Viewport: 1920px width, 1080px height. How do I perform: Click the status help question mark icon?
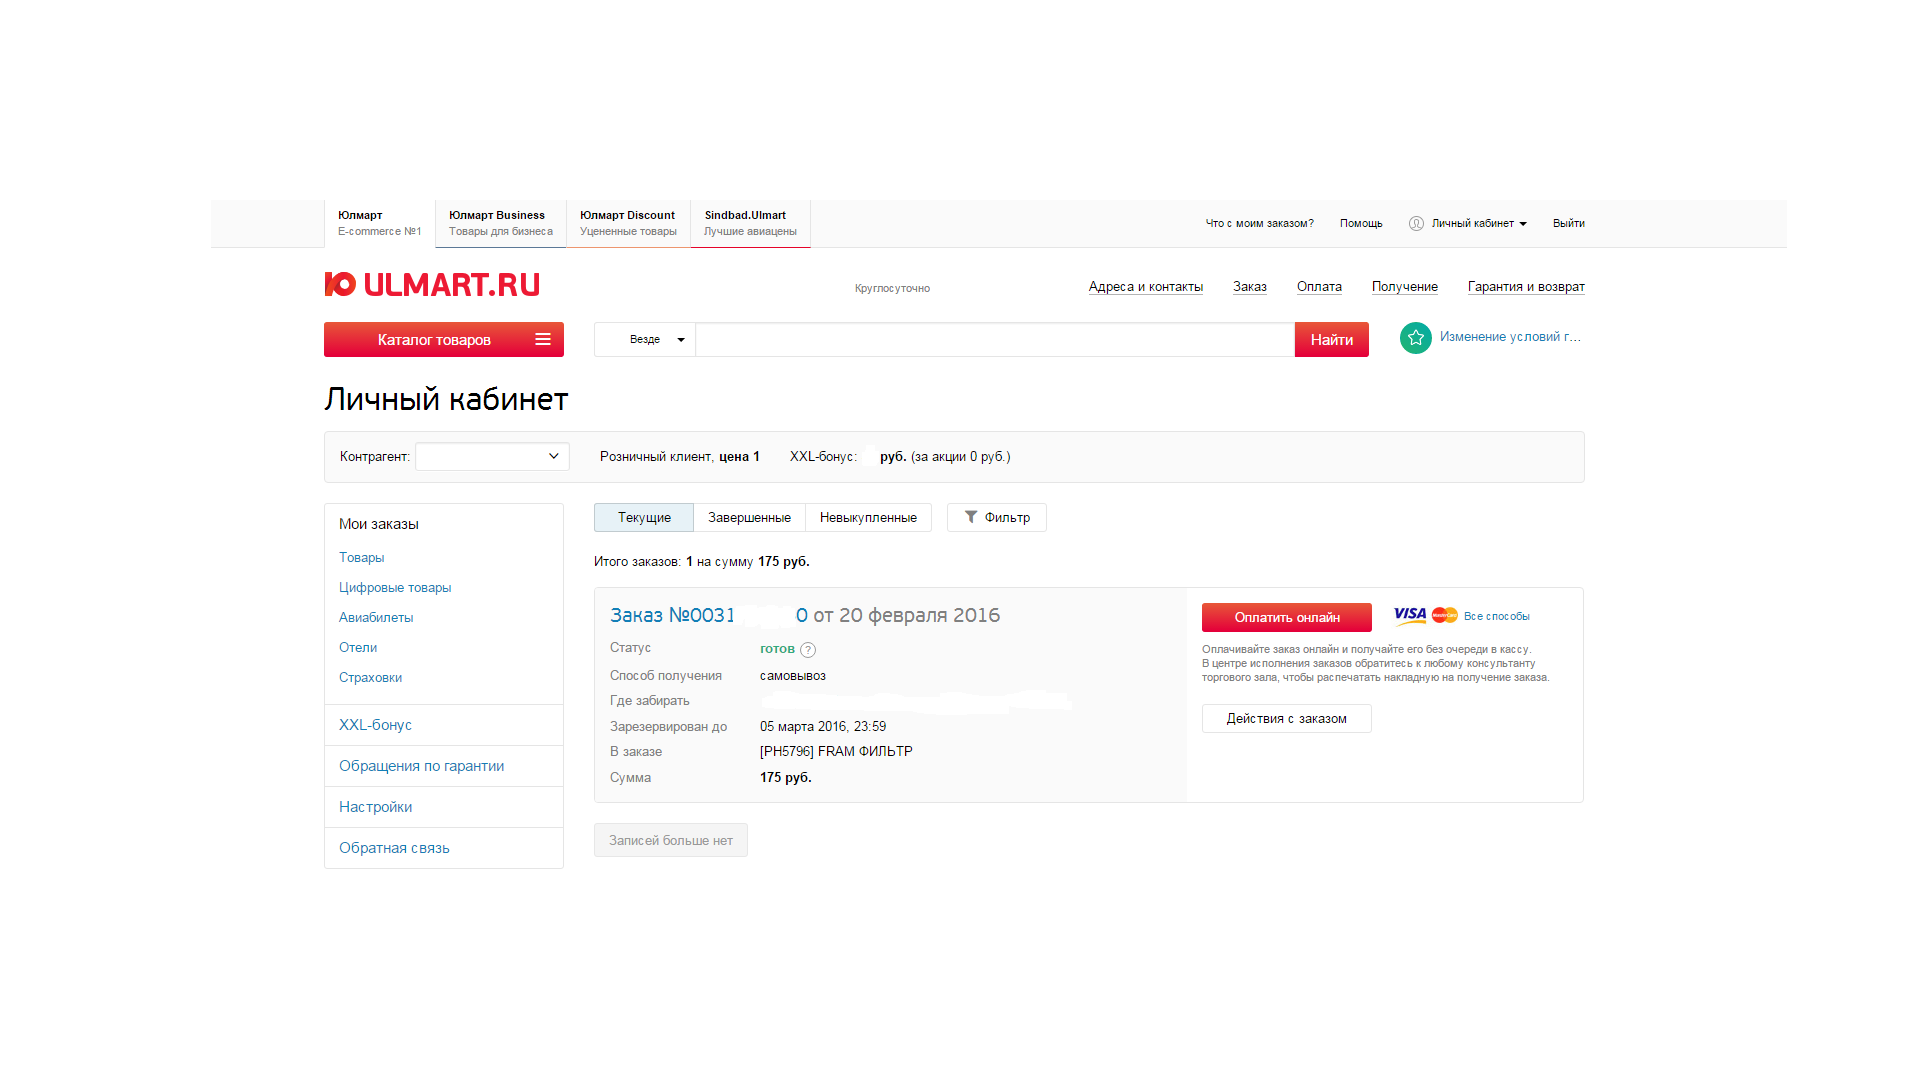coord(808,650)
